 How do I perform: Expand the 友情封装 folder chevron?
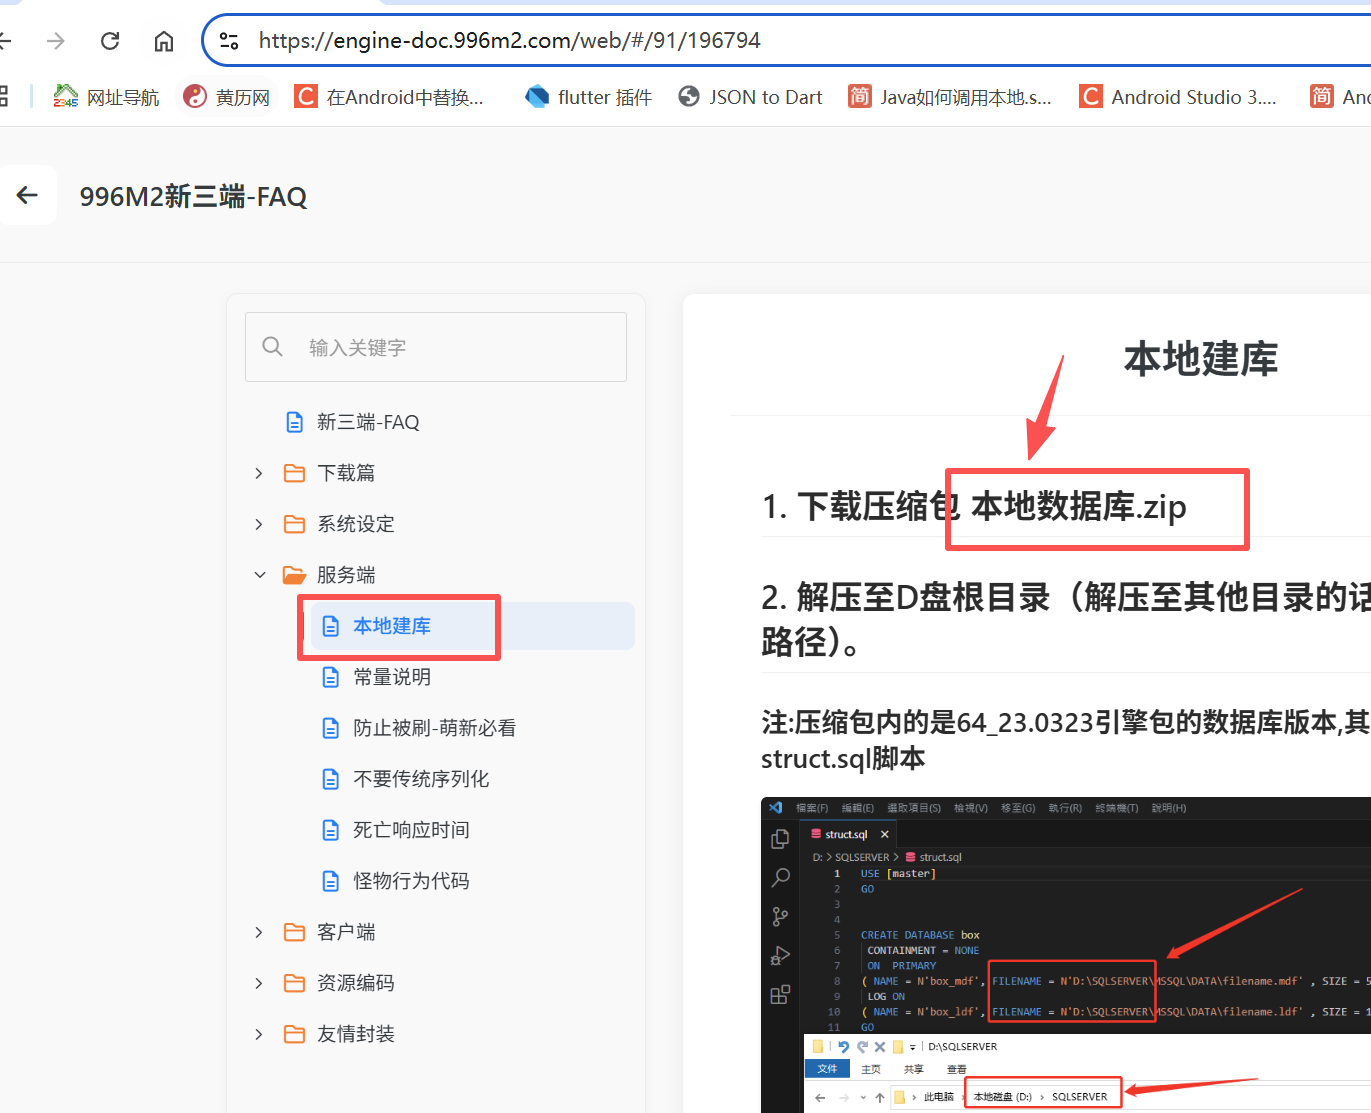click(259, 1034)
